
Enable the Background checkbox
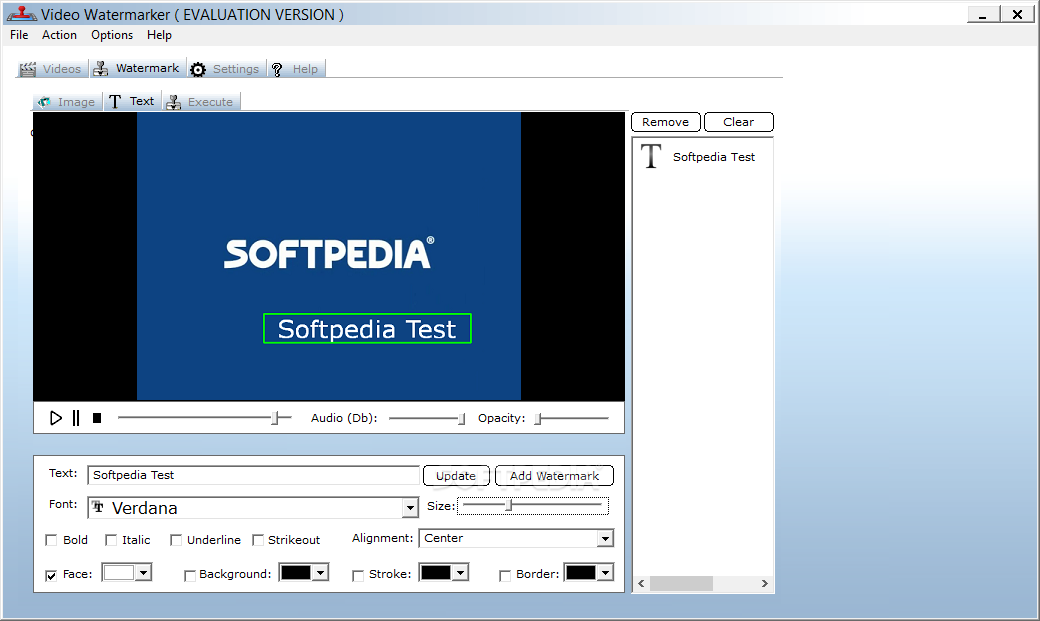click(x=190, y=575)
